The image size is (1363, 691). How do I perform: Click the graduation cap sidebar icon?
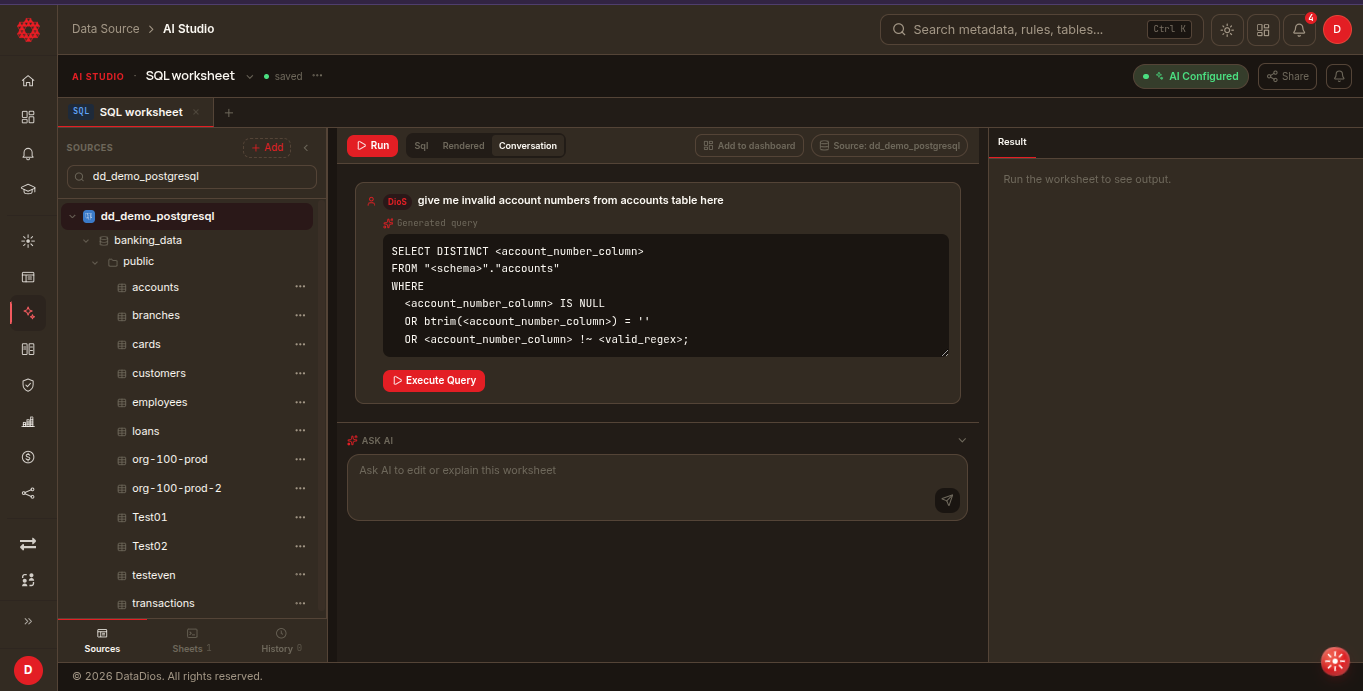coord(28,189)
